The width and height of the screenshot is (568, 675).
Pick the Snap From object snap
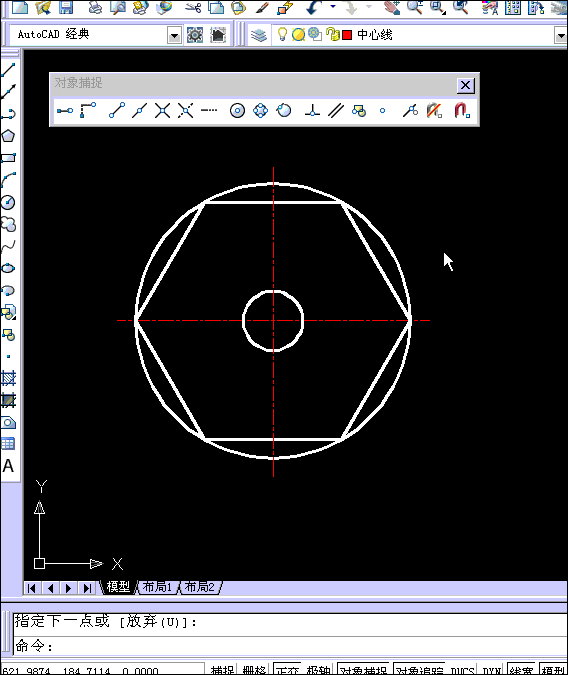(88, 111)
